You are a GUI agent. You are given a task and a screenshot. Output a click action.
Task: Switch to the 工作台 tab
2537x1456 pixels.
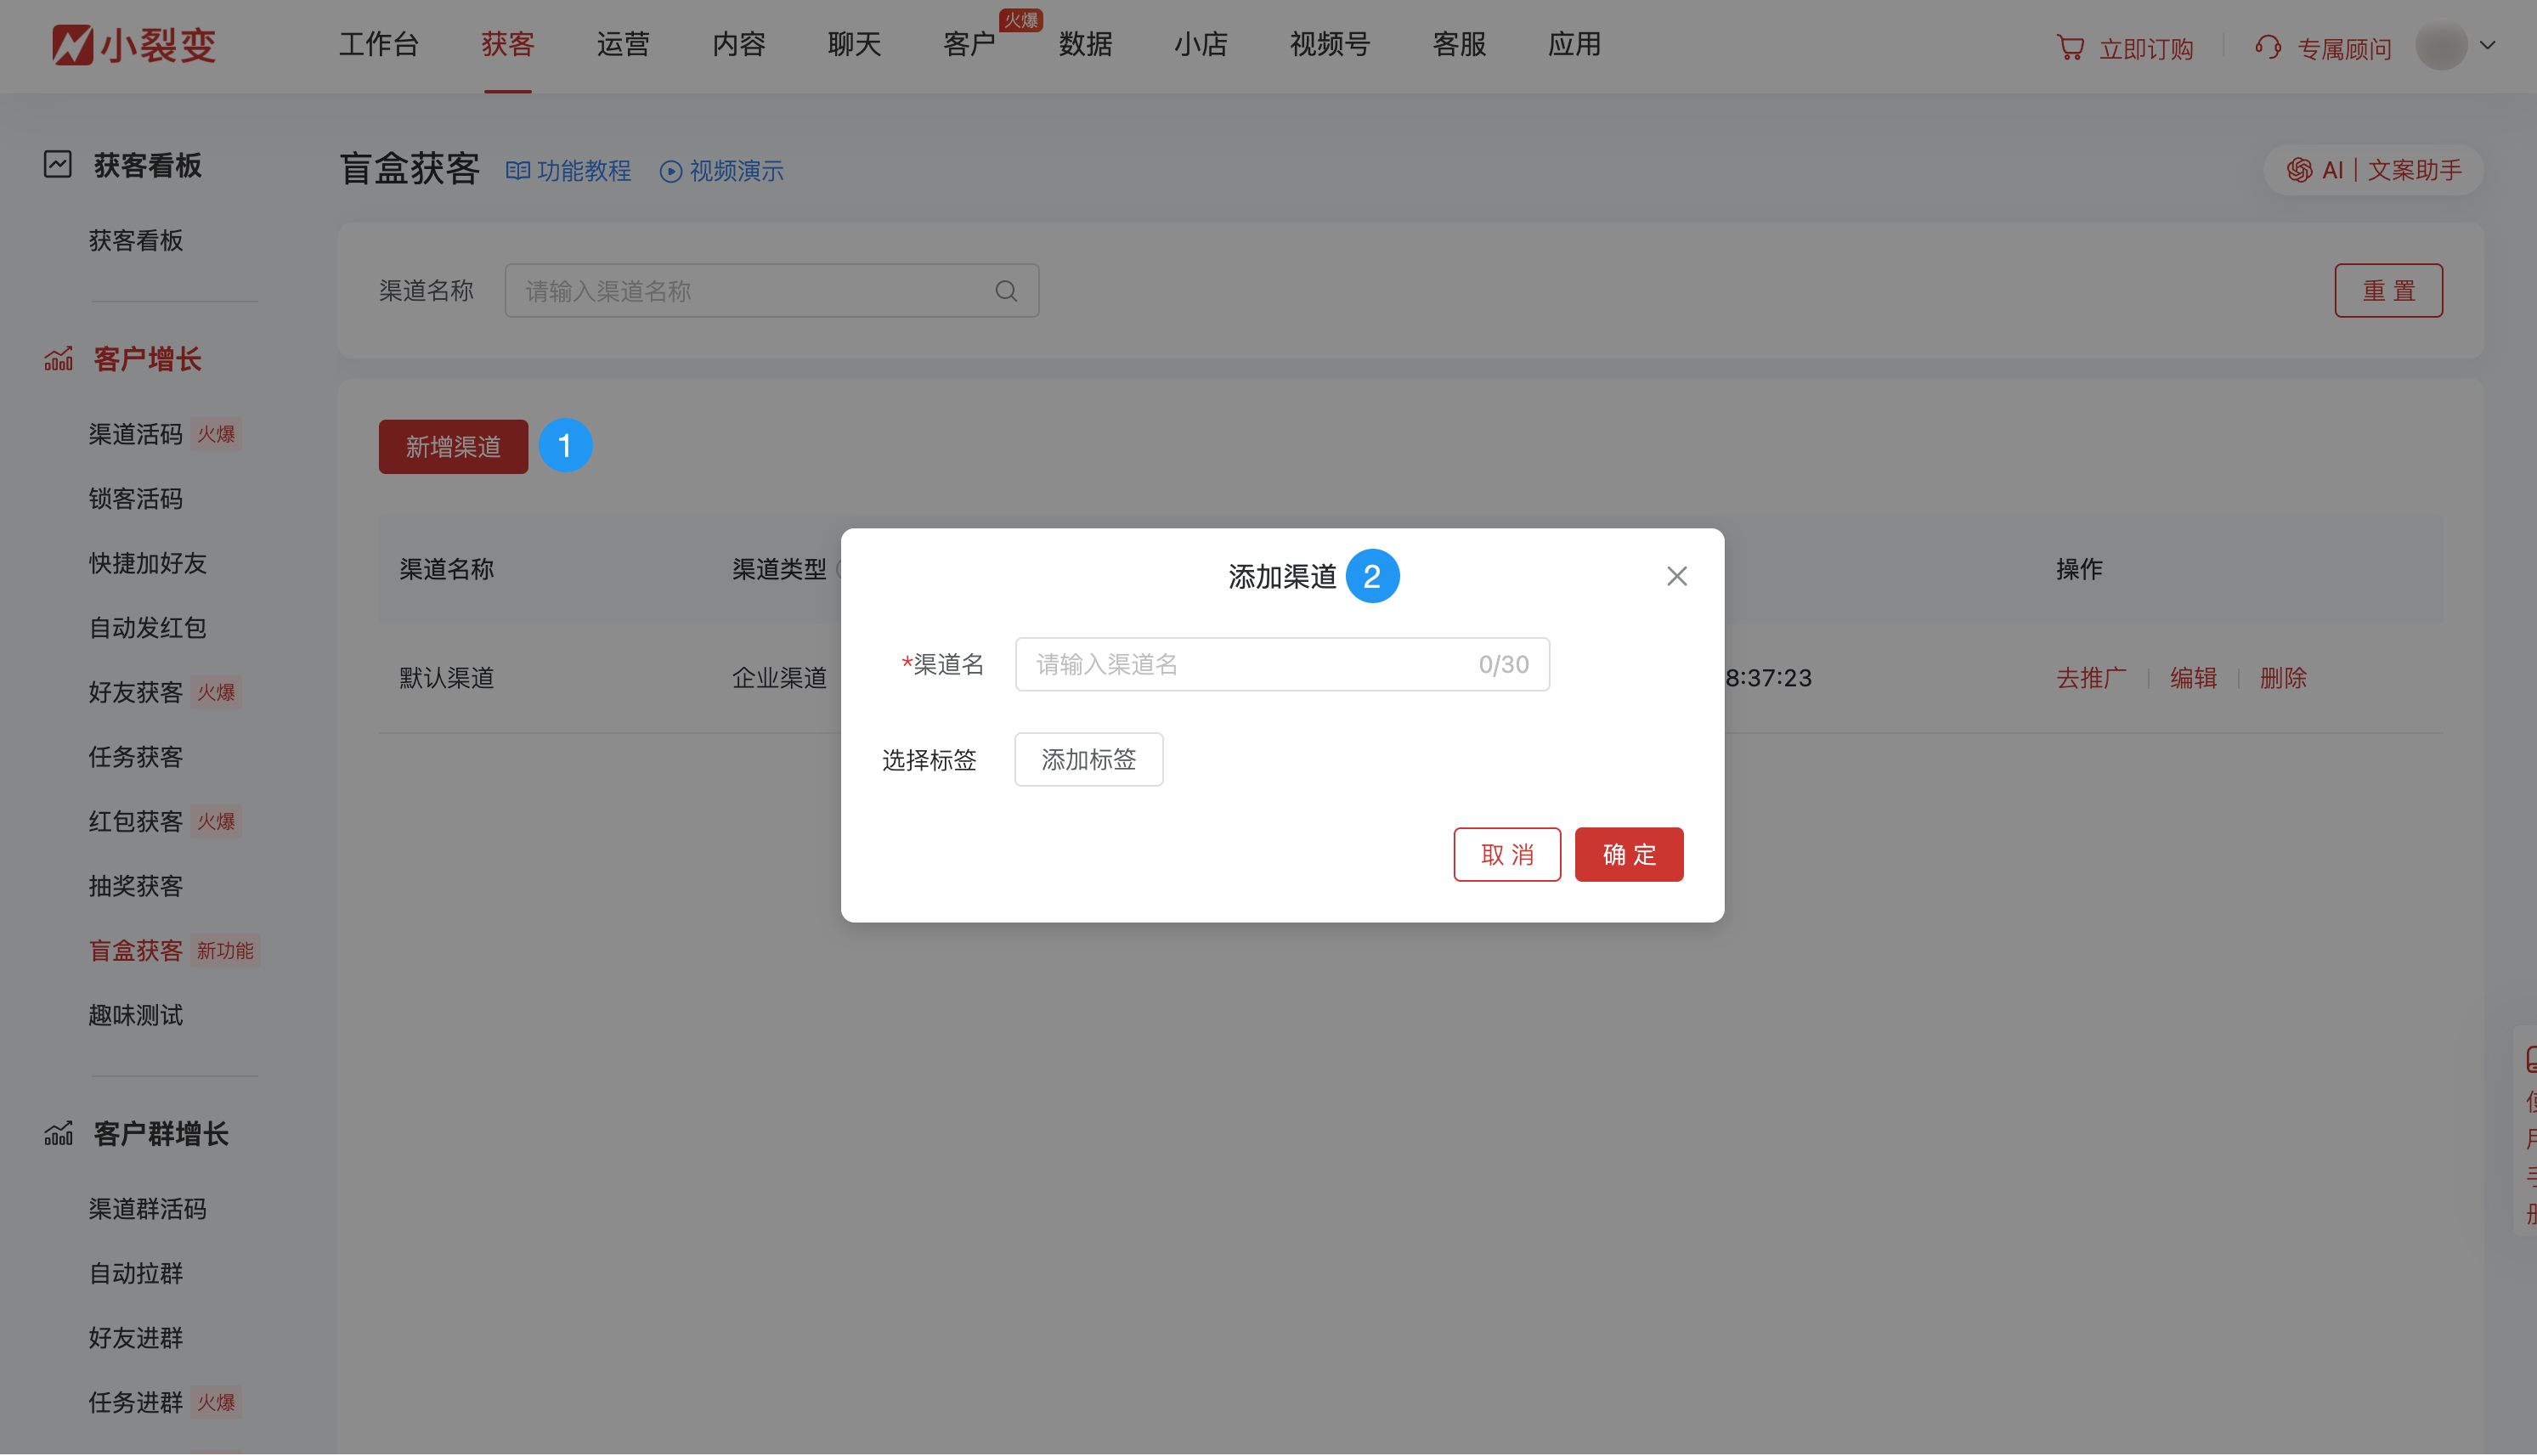(x=378, y=45)
